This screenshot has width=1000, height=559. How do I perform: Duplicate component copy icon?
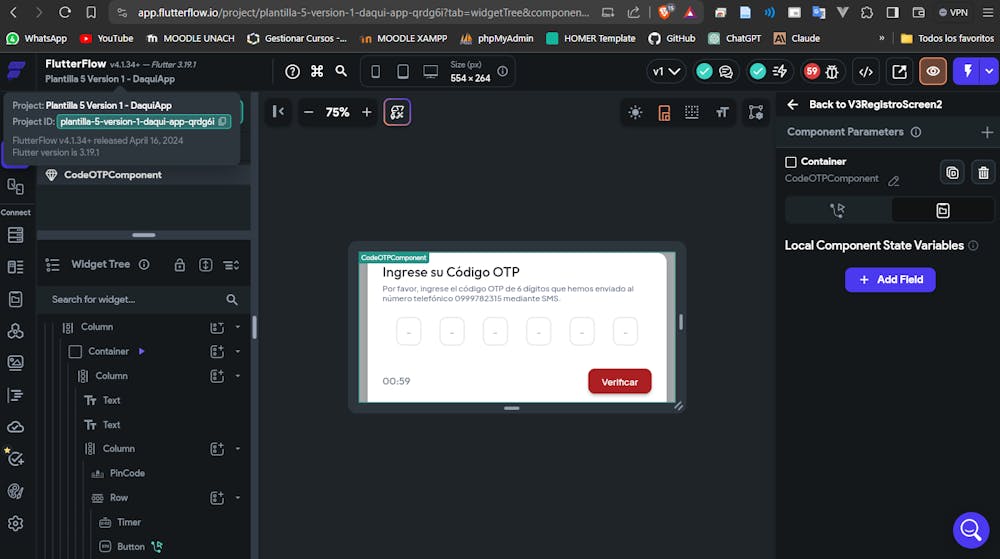click(x=952, y=173)
